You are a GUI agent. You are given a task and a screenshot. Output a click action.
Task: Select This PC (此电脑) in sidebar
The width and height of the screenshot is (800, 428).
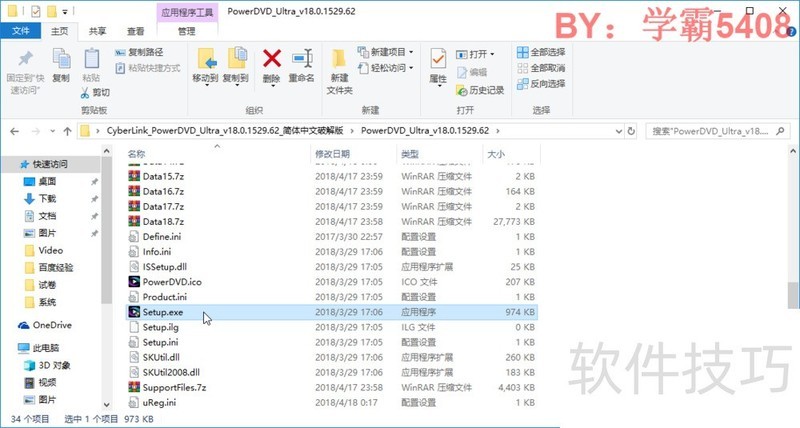pyautogui.click(x=46, y=348)
